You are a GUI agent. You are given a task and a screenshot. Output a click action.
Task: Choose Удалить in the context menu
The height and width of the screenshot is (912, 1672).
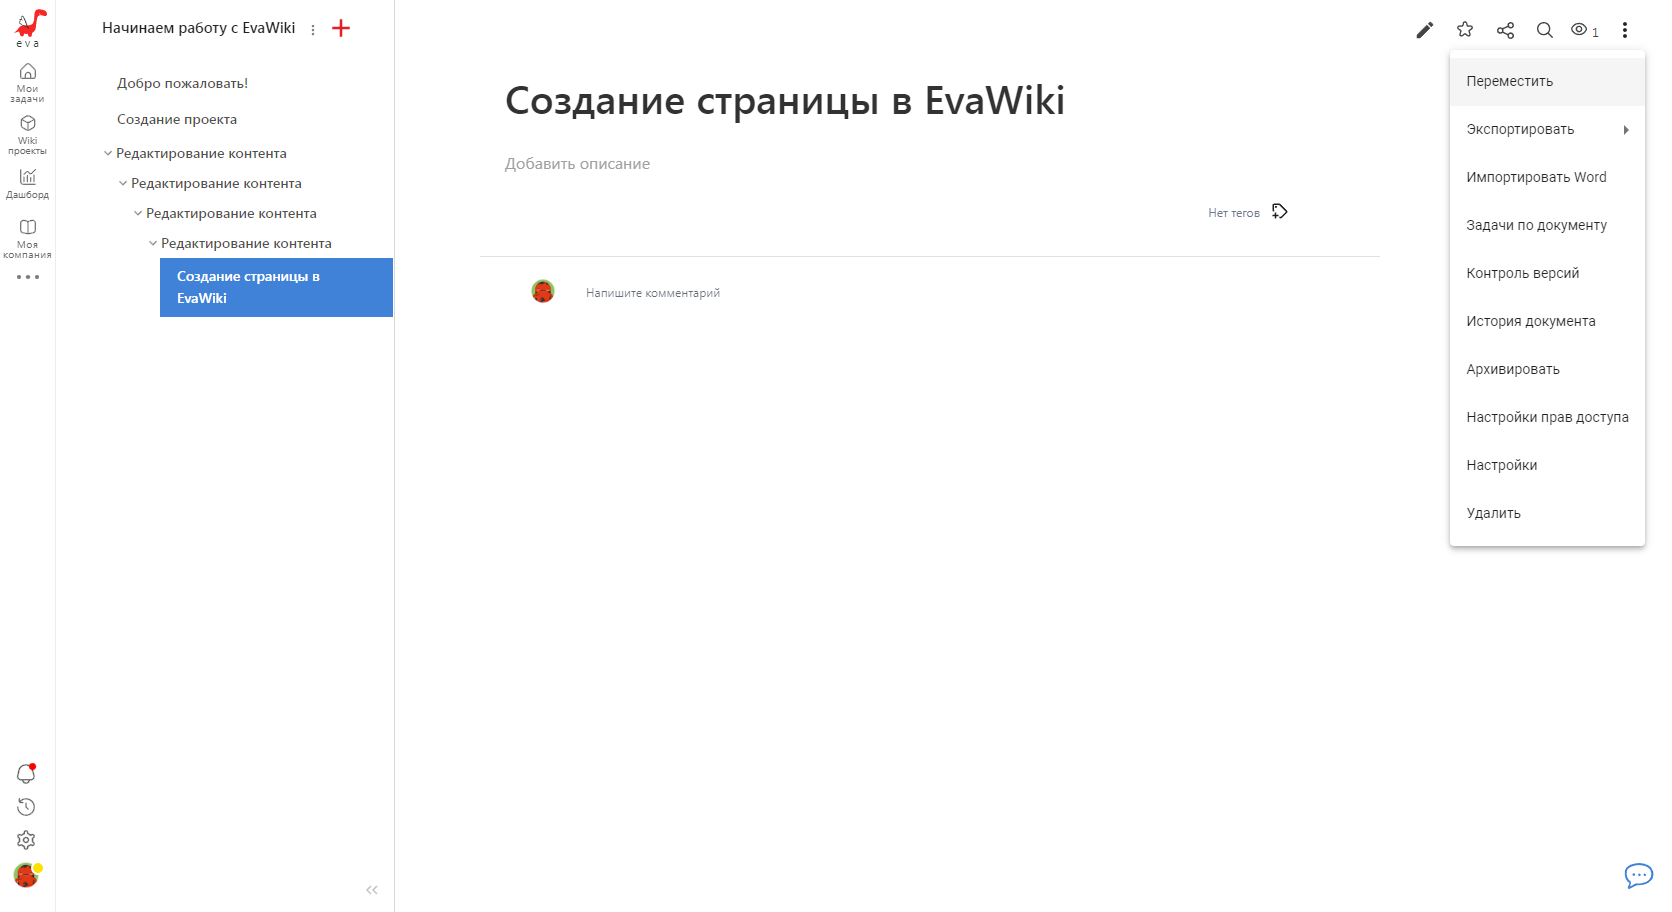1493,514
